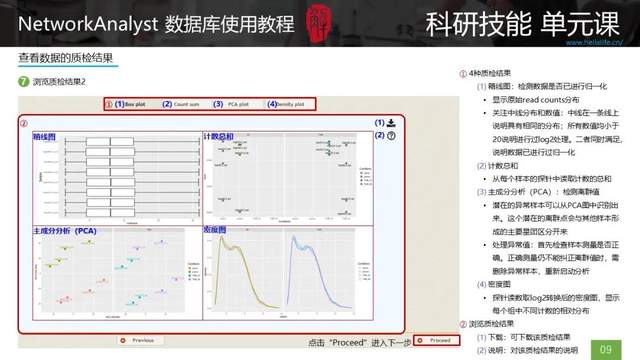
Task: Click the green step 7 badge
Action: pos(24,82)
